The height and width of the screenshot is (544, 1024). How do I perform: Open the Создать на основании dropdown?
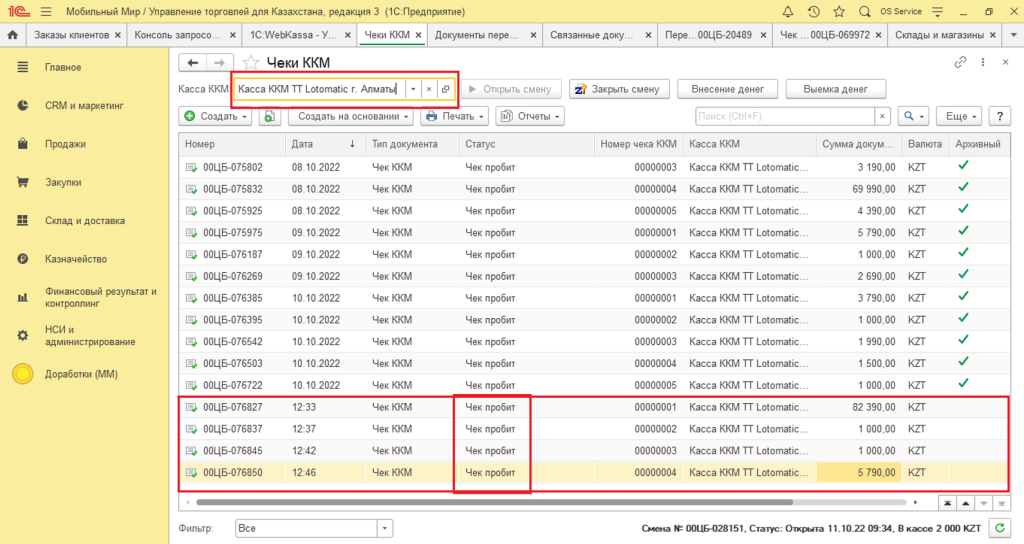pyautogui.click(x=351, y=116)
